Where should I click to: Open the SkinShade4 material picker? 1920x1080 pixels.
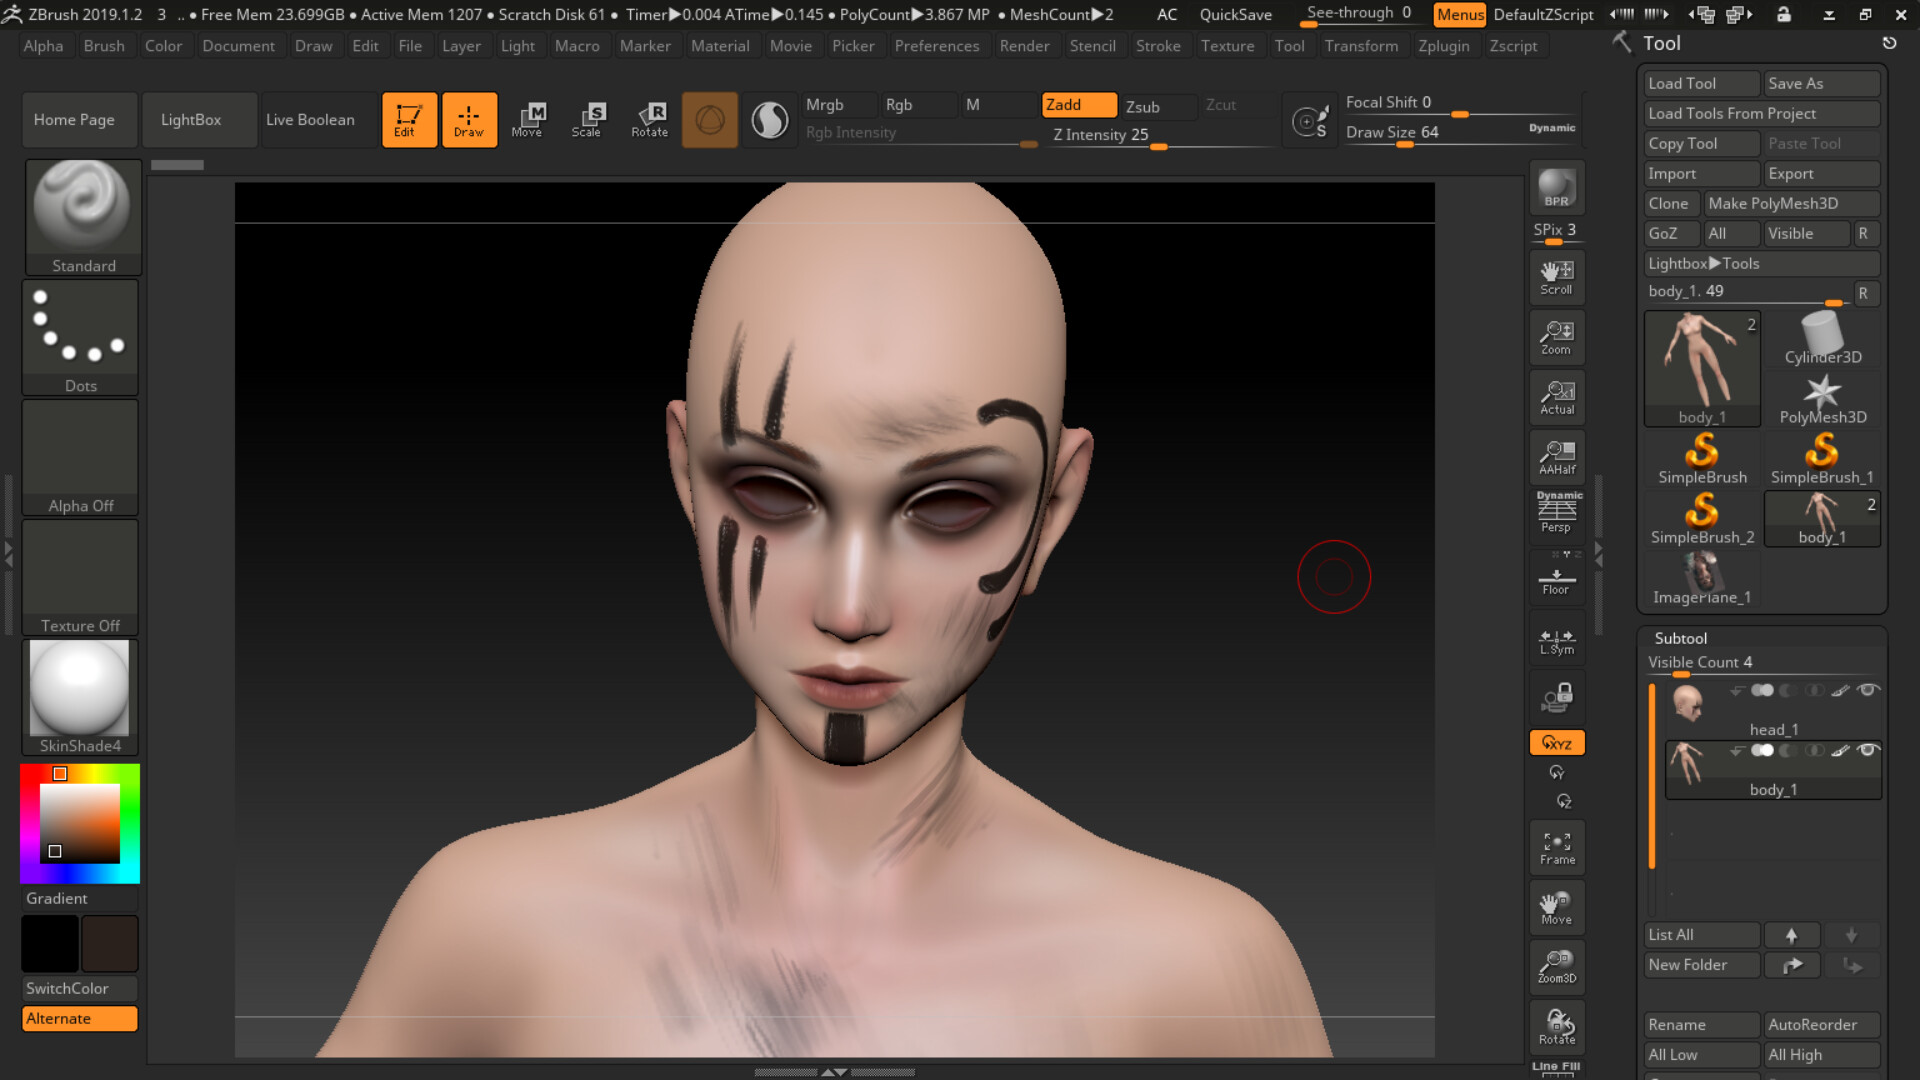click(79, 690)
